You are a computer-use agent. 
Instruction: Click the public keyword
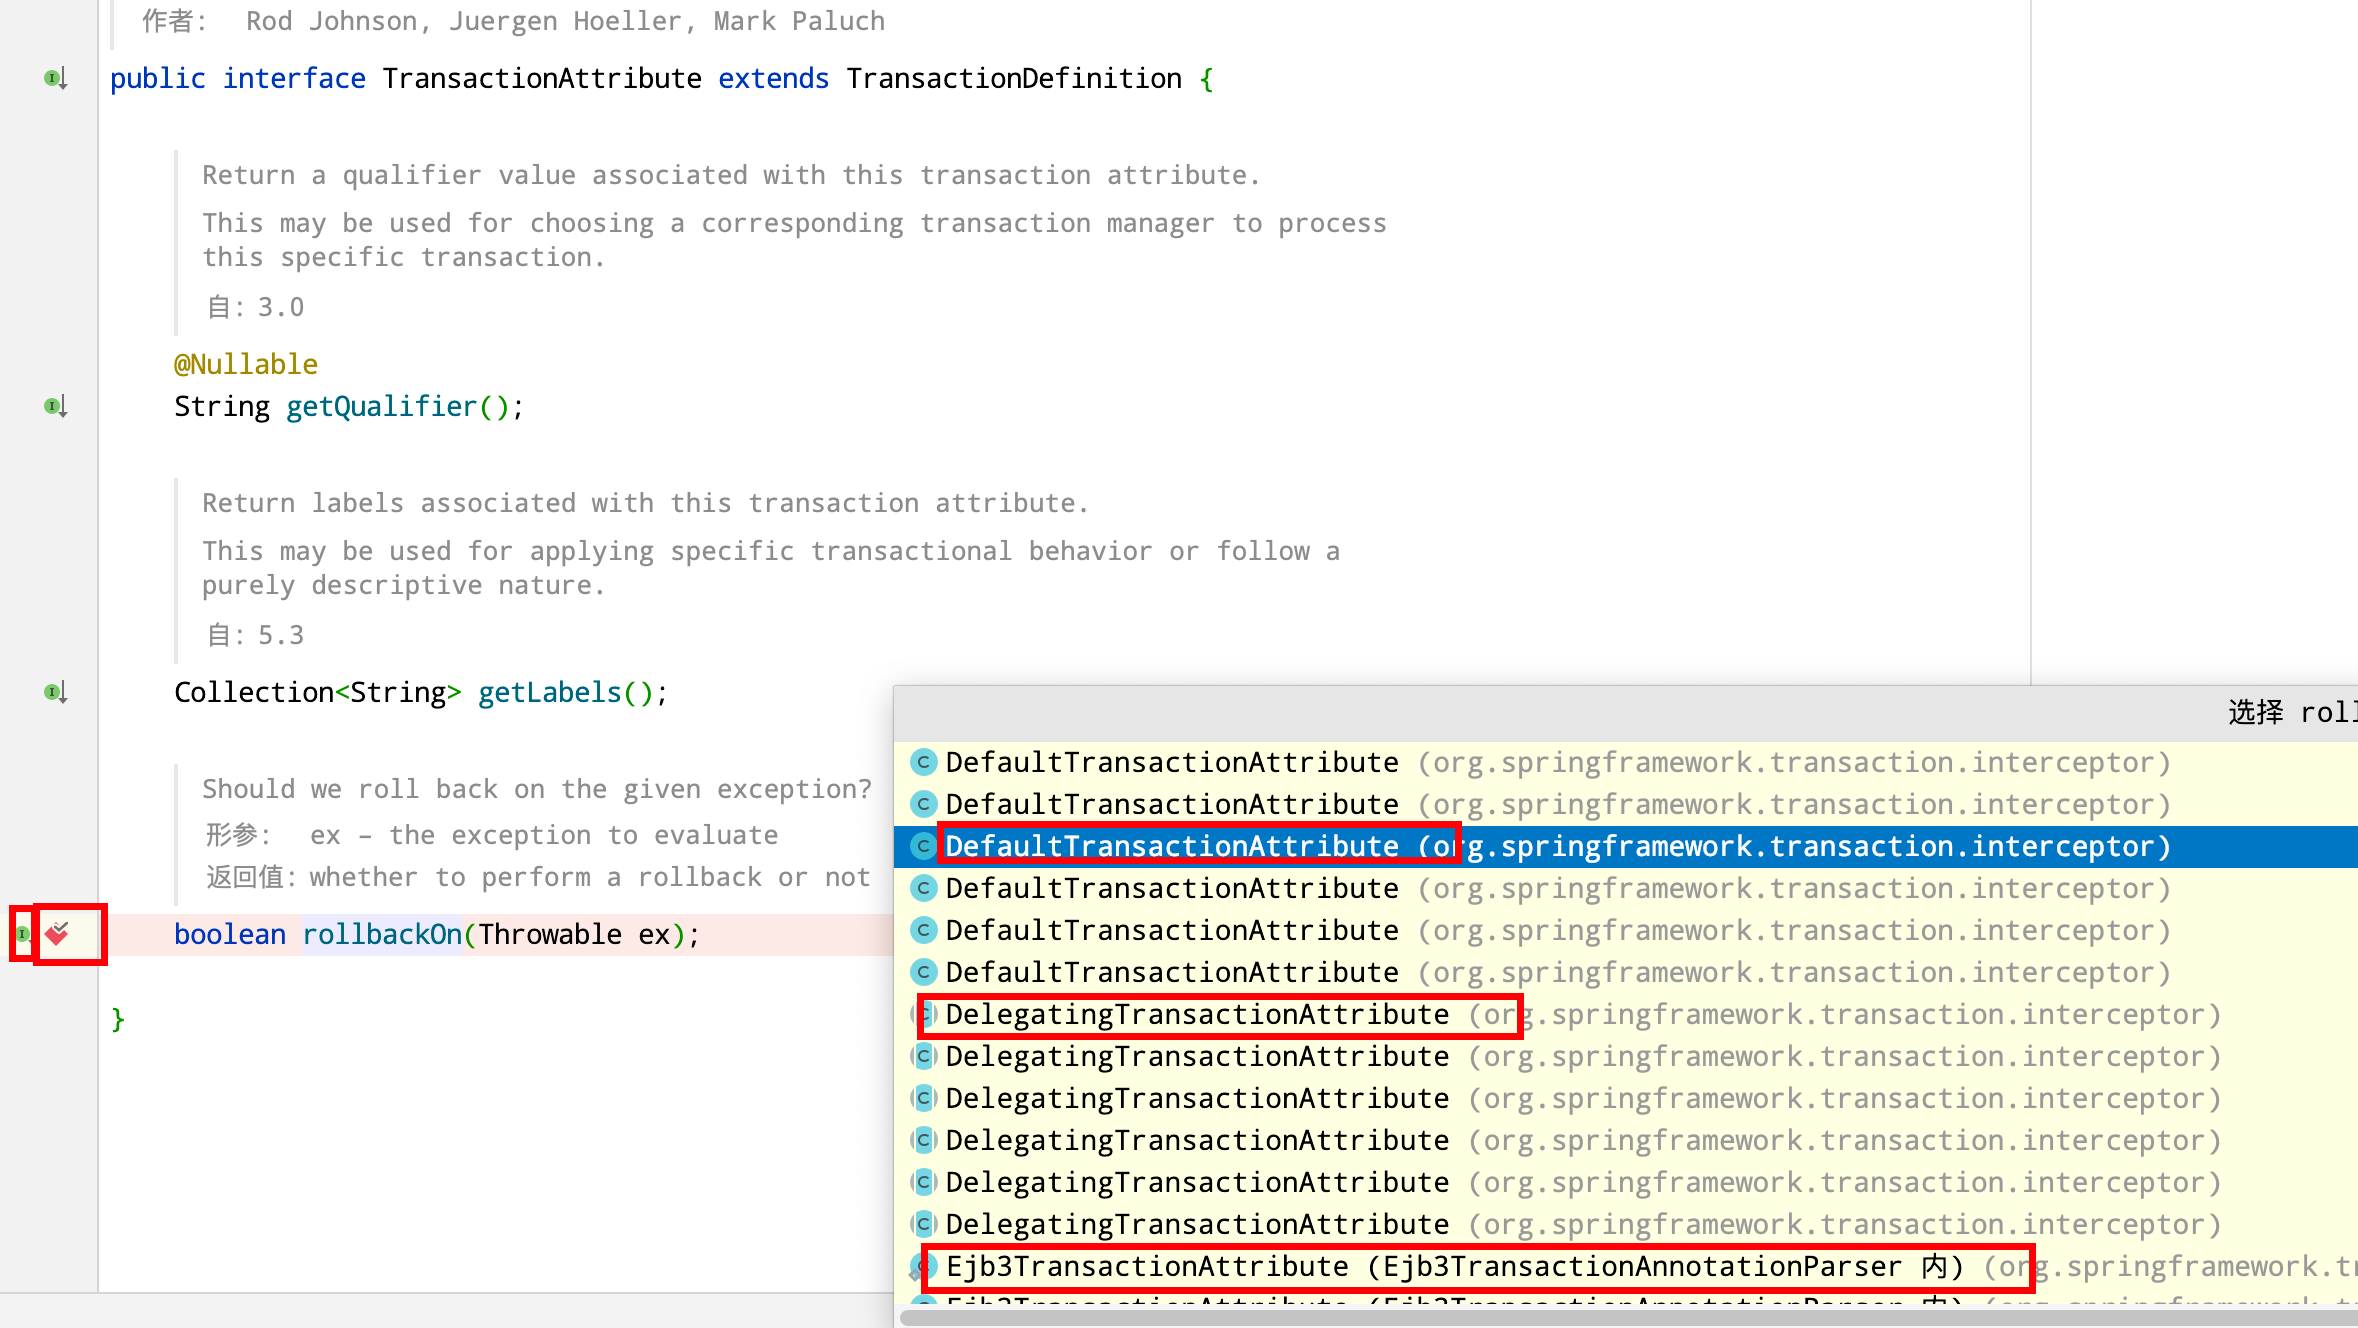(158, 79)
